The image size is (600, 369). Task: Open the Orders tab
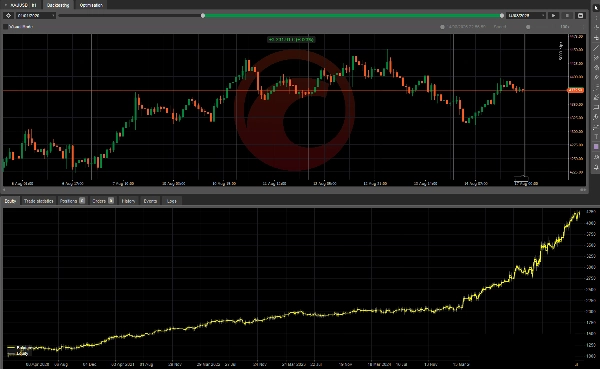coord(103,201)
